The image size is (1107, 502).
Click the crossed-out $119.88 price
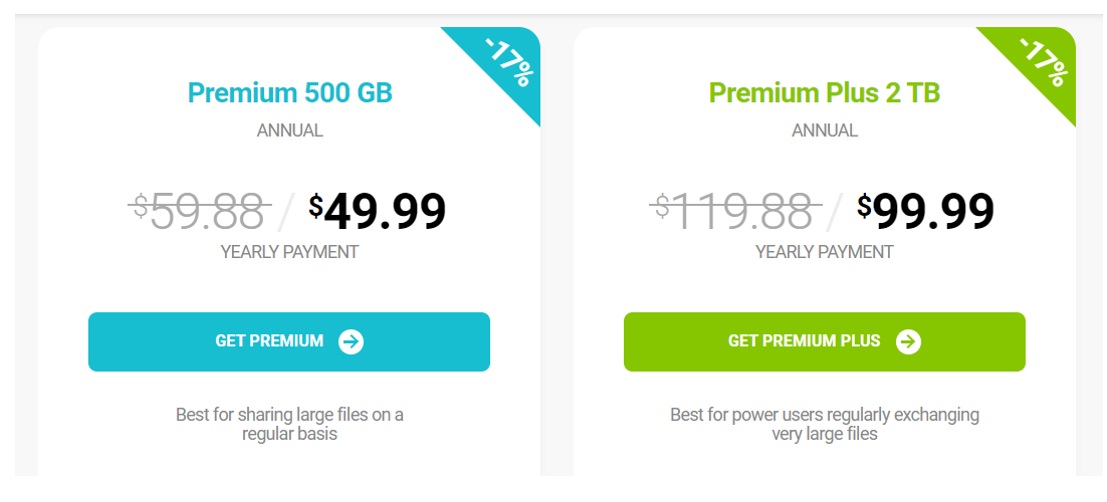coord(735,210)
